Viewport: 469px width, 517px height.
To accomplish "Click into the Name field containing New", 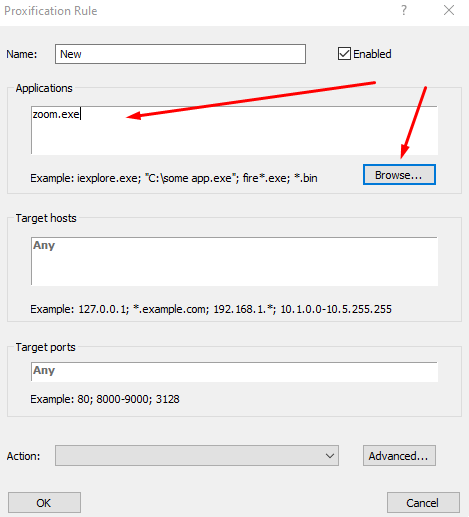I will (x=180, y=54).
